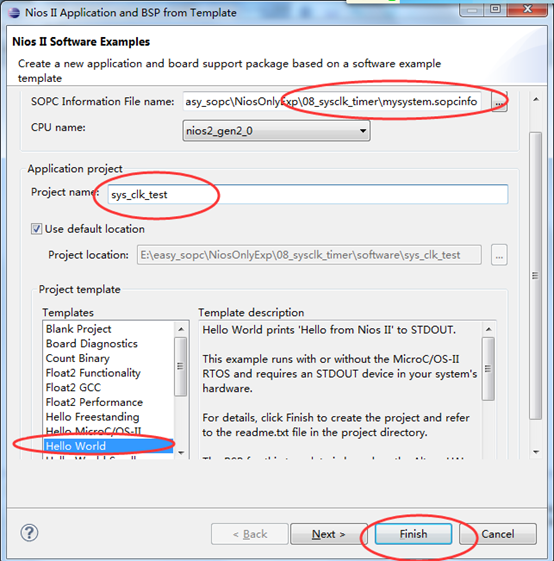The height and width of the screenshot is (561, 554).
Task: Open the CPU name dropdown
Action: pyautogui.click(x=276, y=131)
